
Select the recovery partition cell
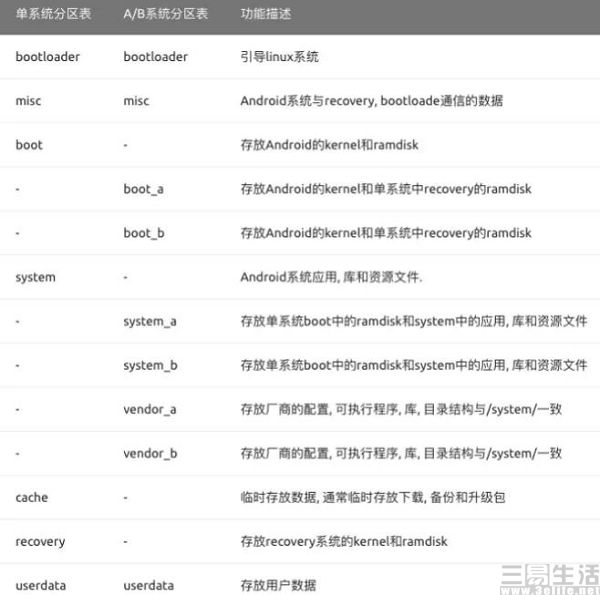pos(40,542)
